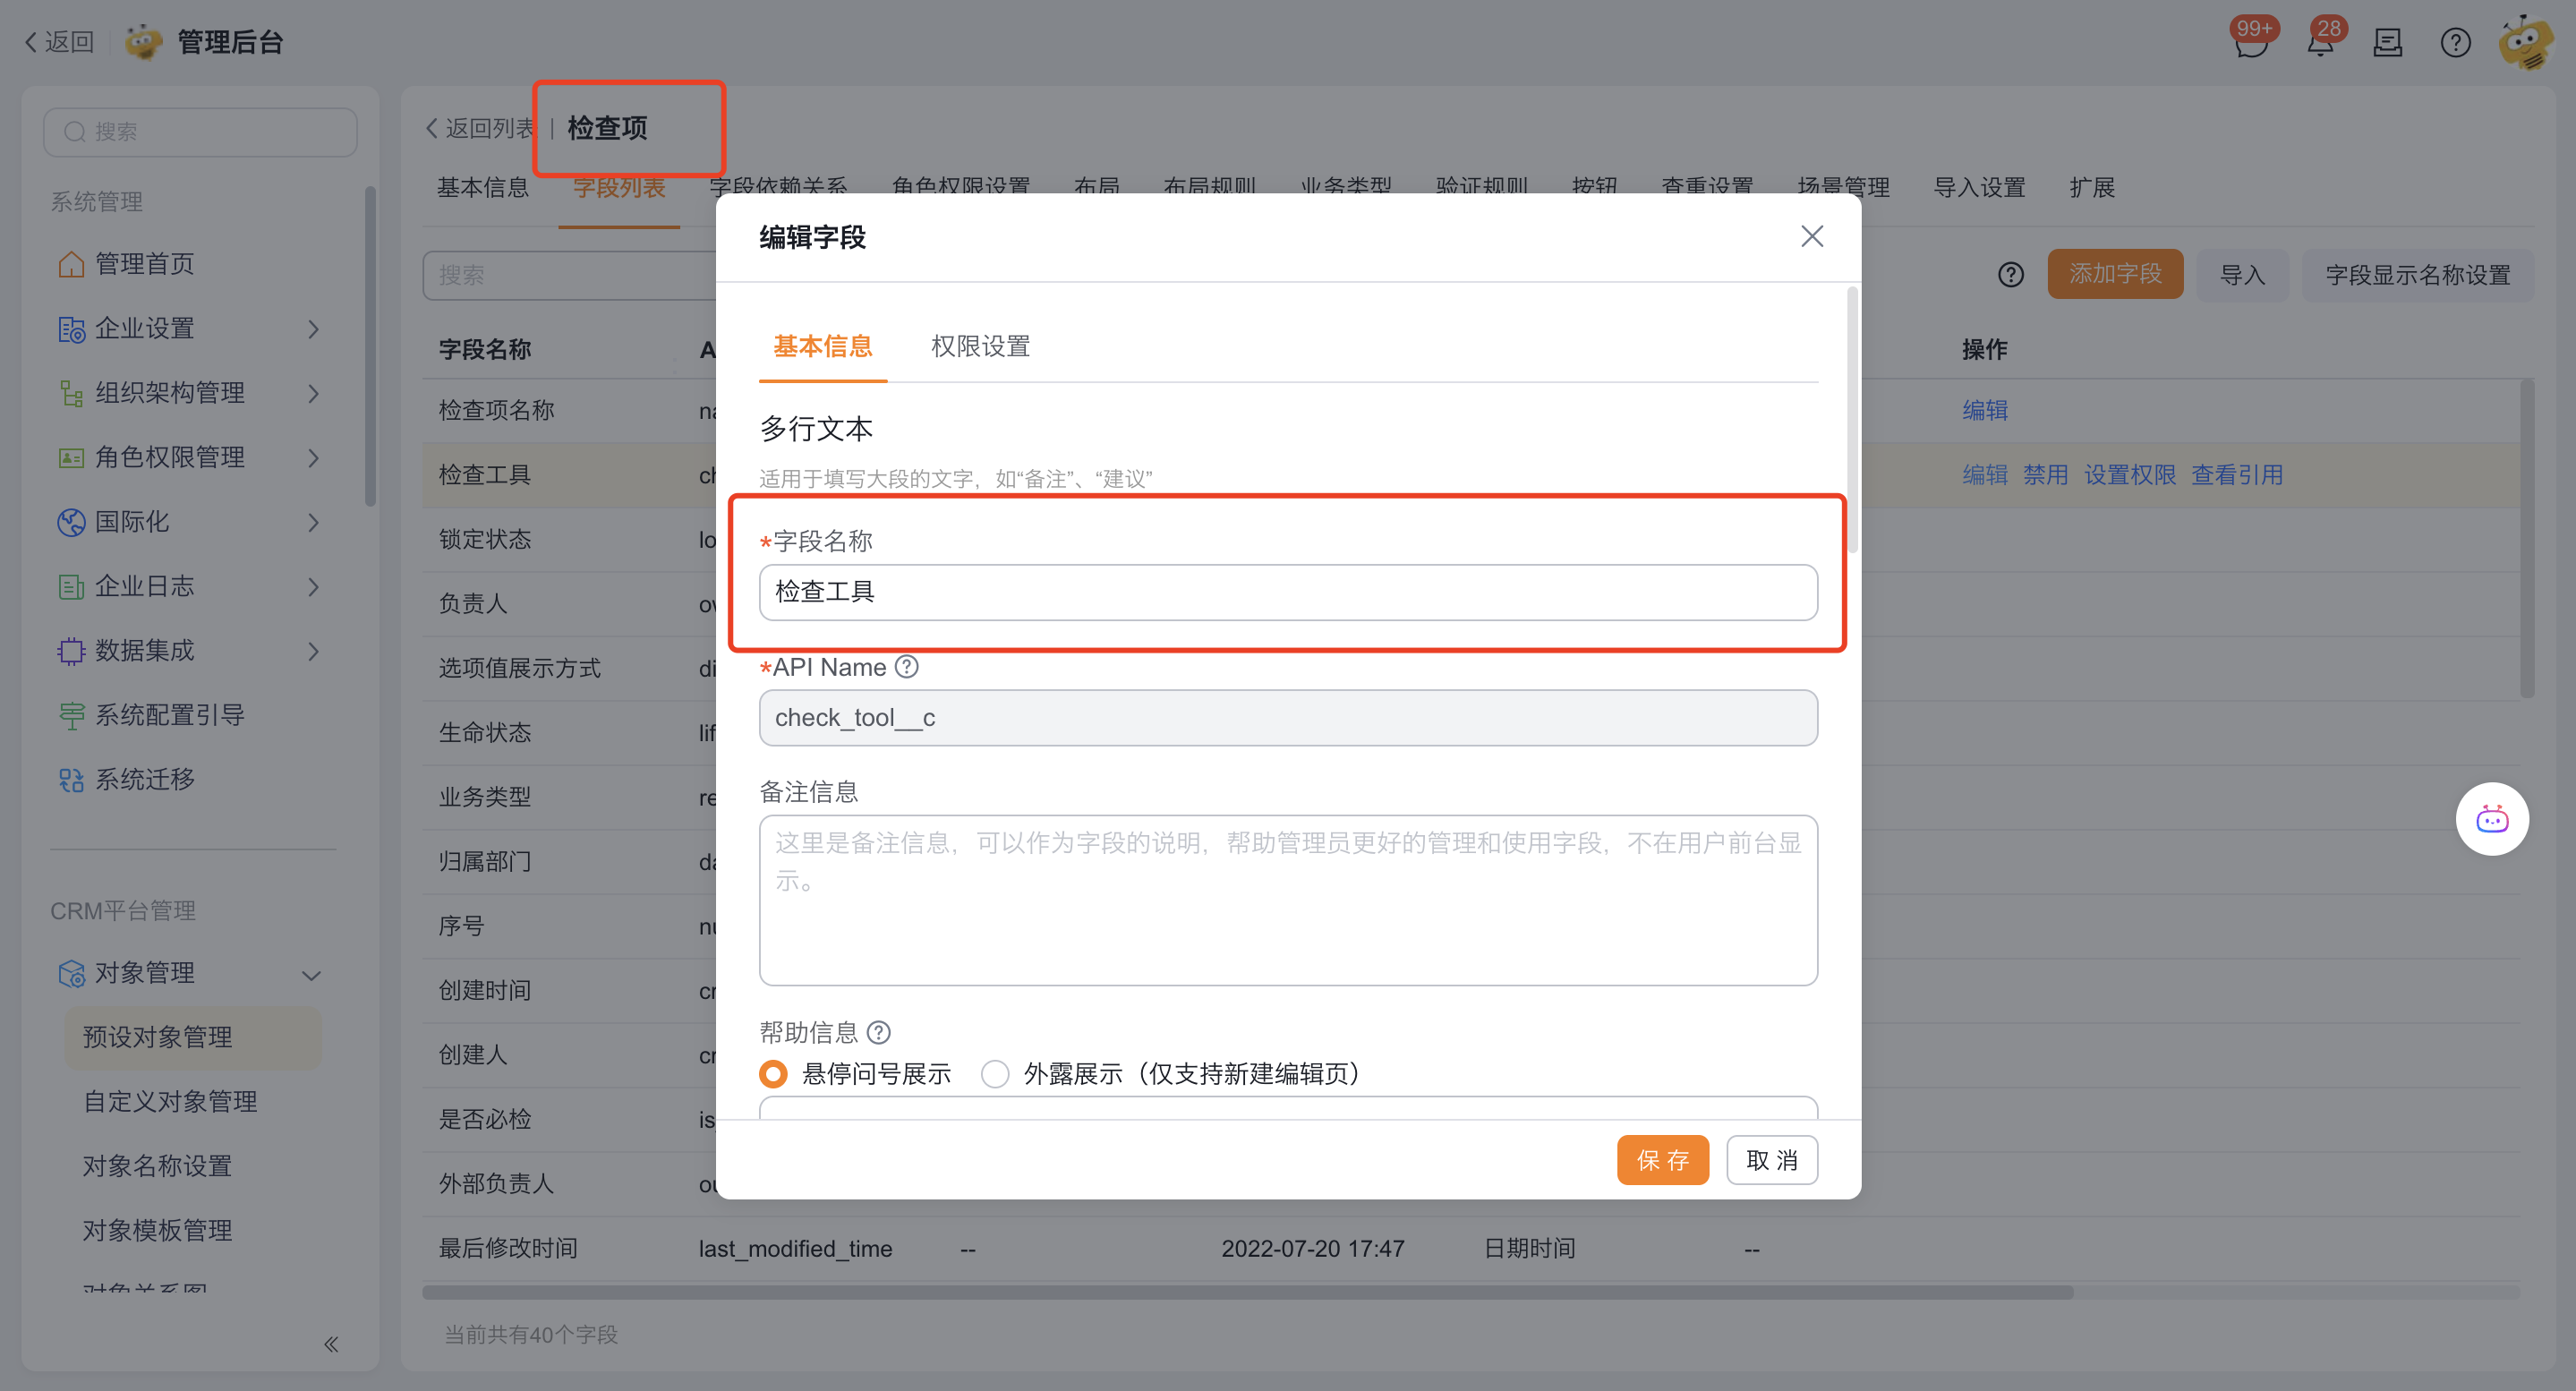Click the 字段名称 input field
This screenshot has height=1391, width=2576.
coord(1287,592)
